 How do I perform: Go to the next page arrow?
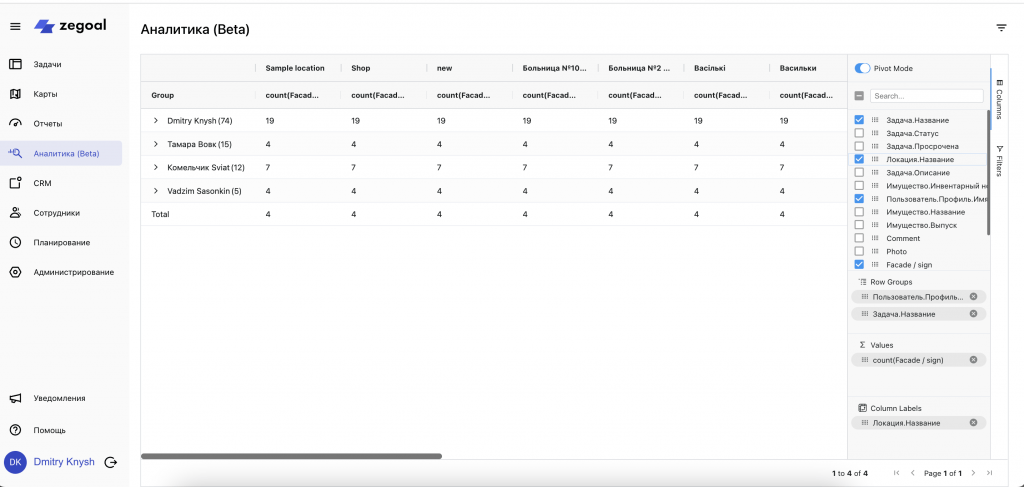[974, 473]
